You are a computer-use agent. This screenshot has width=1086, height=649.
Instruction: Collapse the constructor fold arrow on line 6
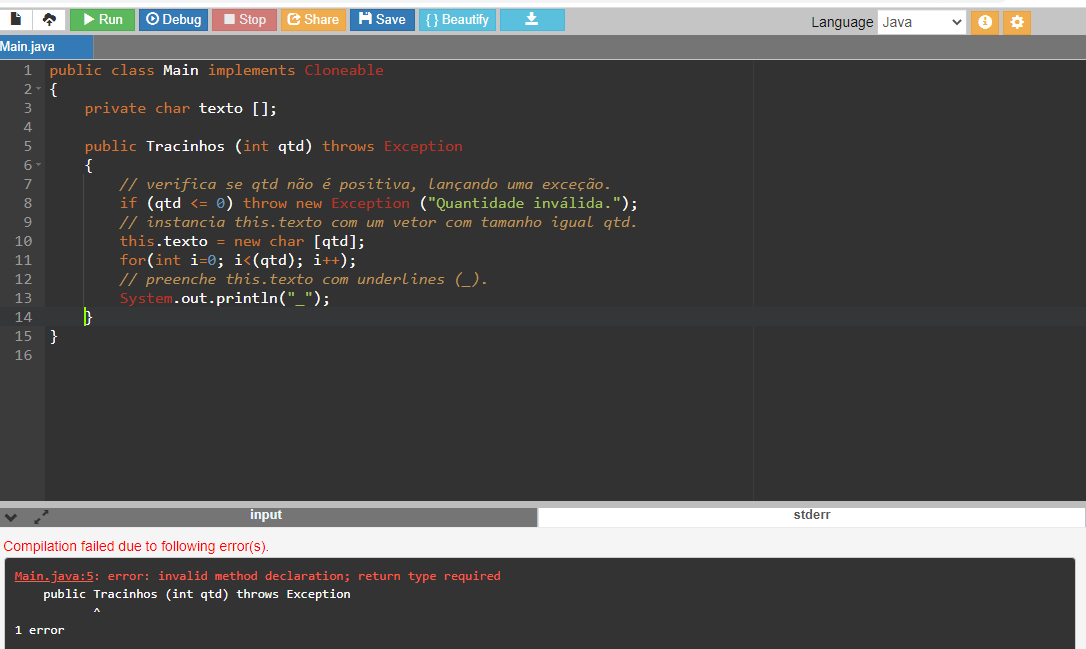click(39, 165)
